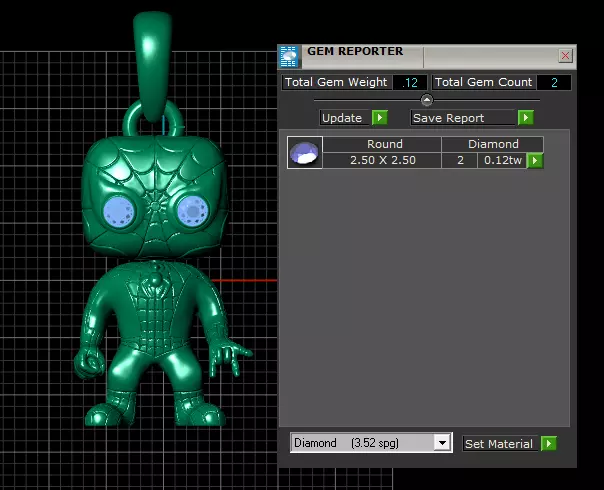Close the Gem Reporter window
The width and height of the screenshot is (604, 490).
click(565, 55)
